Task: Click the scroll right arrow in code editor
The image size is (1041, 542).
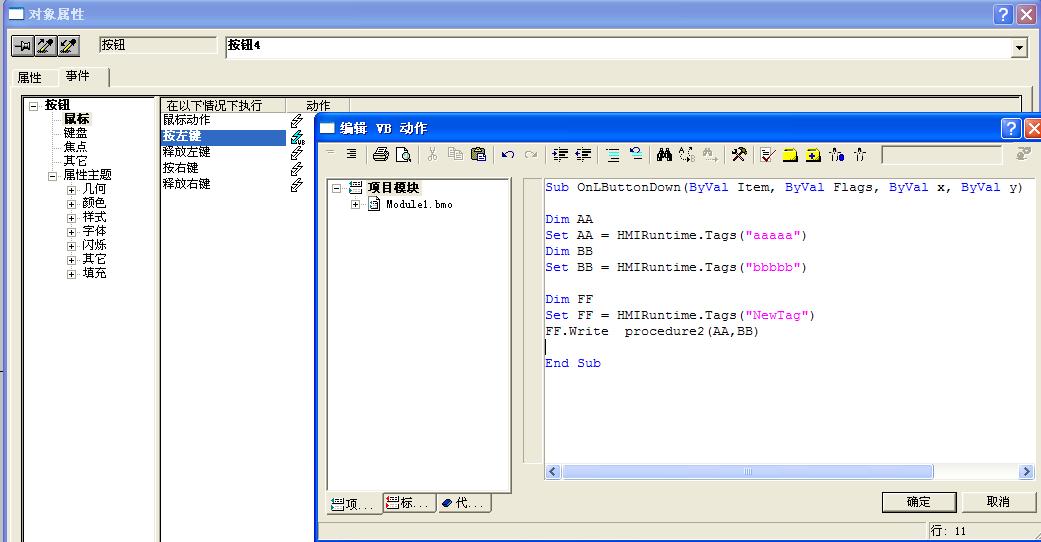Action: pyautogui.click(x=1026, y=472)
